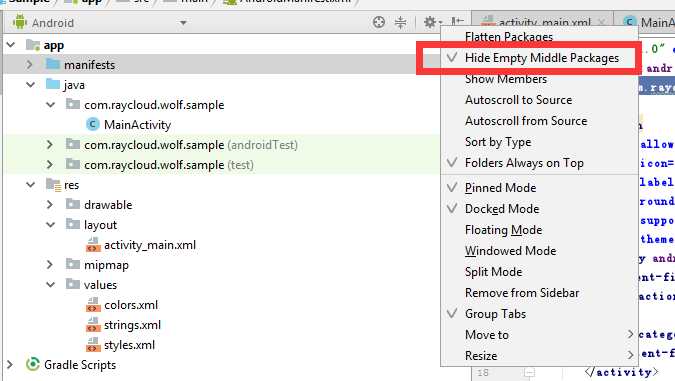Select MainActivity in project tree

(x=137, y=125)
